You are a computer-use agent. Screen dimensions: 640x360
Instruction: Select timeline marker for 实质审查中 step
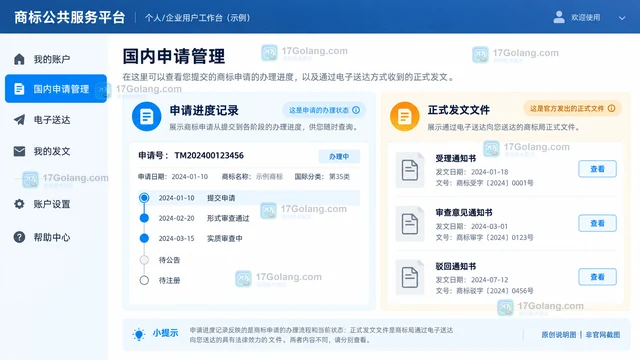tap(144, 238)
